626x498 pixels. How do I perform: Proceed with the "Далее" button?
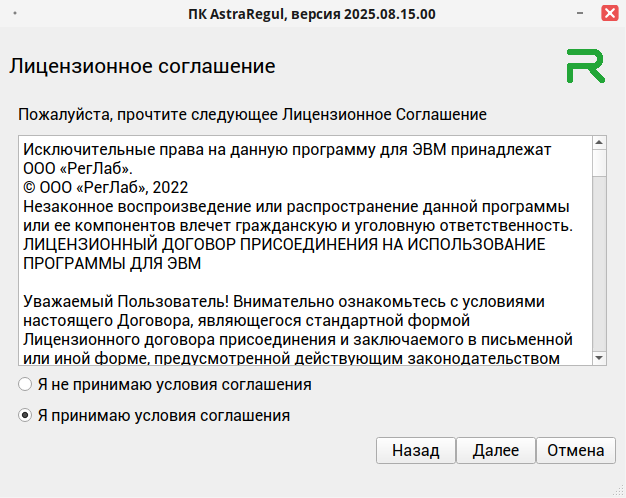495,450
